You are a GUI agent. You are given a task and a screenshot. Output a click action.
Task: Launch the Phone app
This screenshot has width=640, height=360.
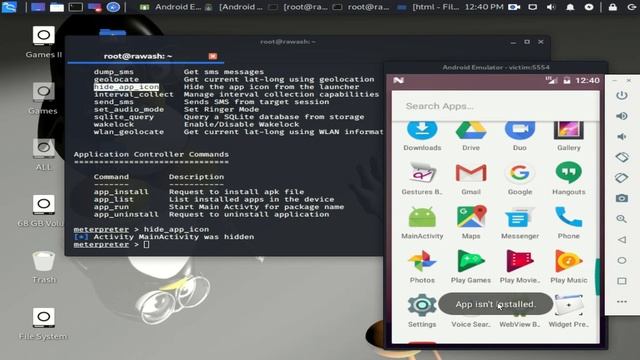pyautogui.click(x=569, y=223)
